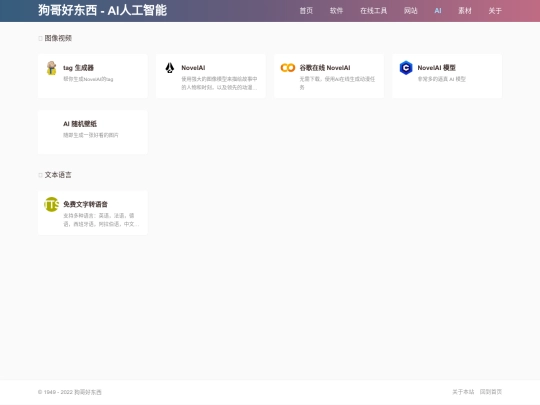Image resolution: width=540 pixels, height=405 pixels.
Task: Open the tag 生成器 card title
Action: click(78, 68)
